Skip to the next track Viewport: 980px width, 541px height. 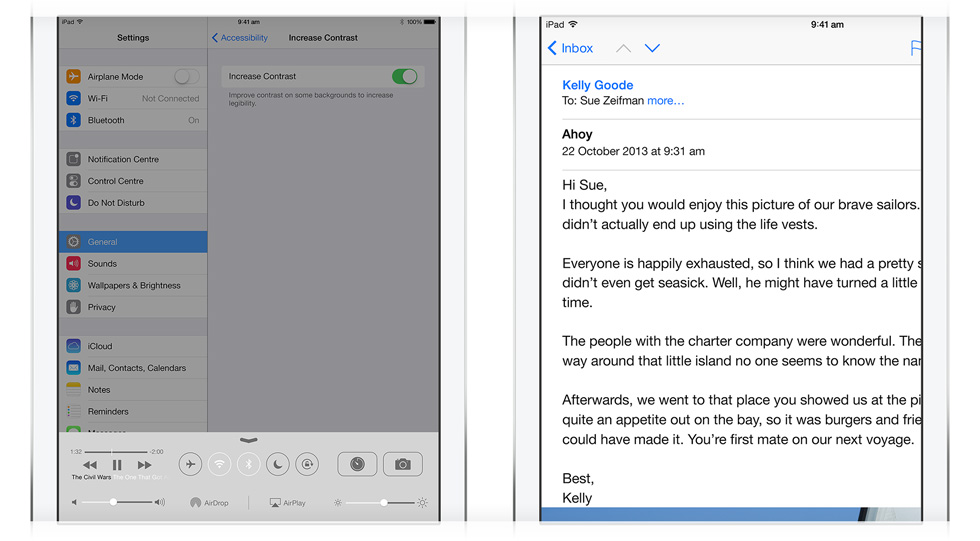coord(145,465)
